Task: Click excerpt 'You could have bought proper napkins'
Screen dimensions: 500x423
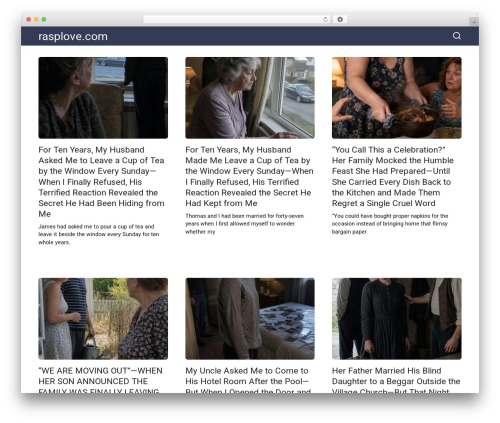Action: click(x=390, y=224)
